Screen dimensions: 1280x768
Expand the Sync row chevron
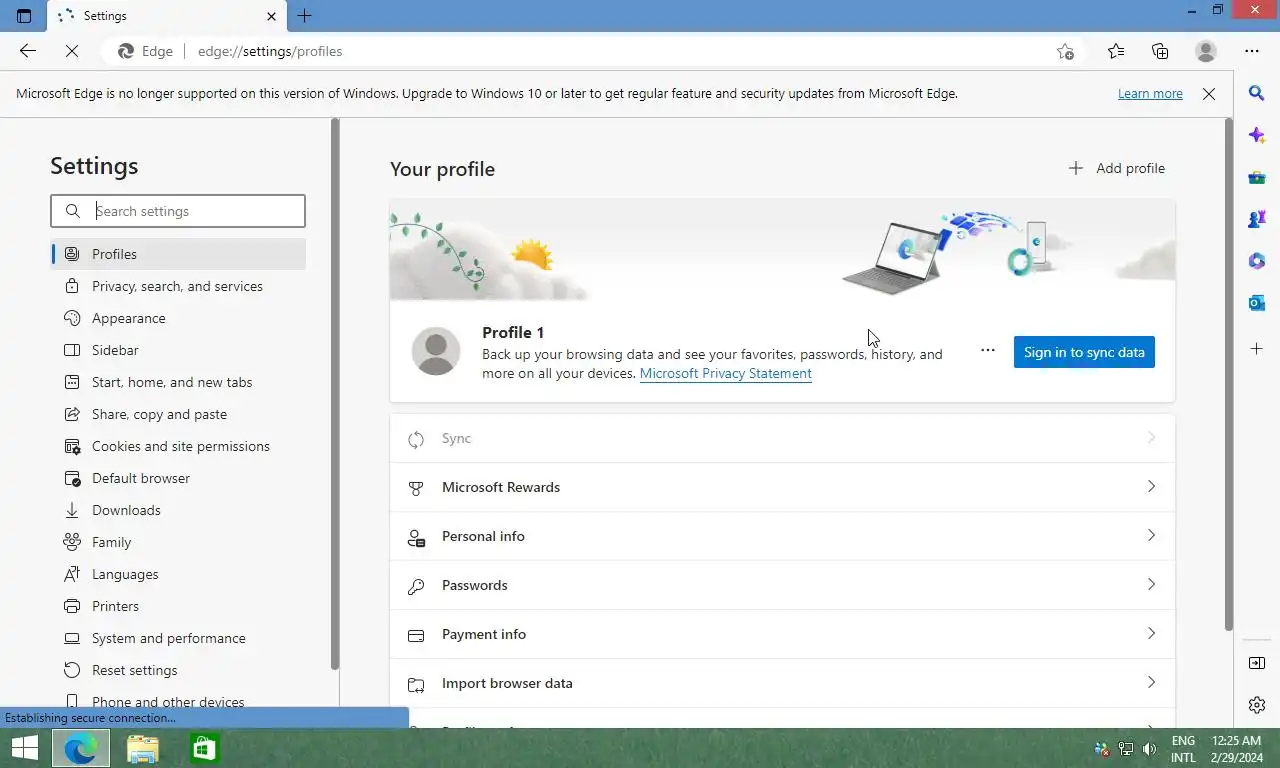click(1151, 438)
